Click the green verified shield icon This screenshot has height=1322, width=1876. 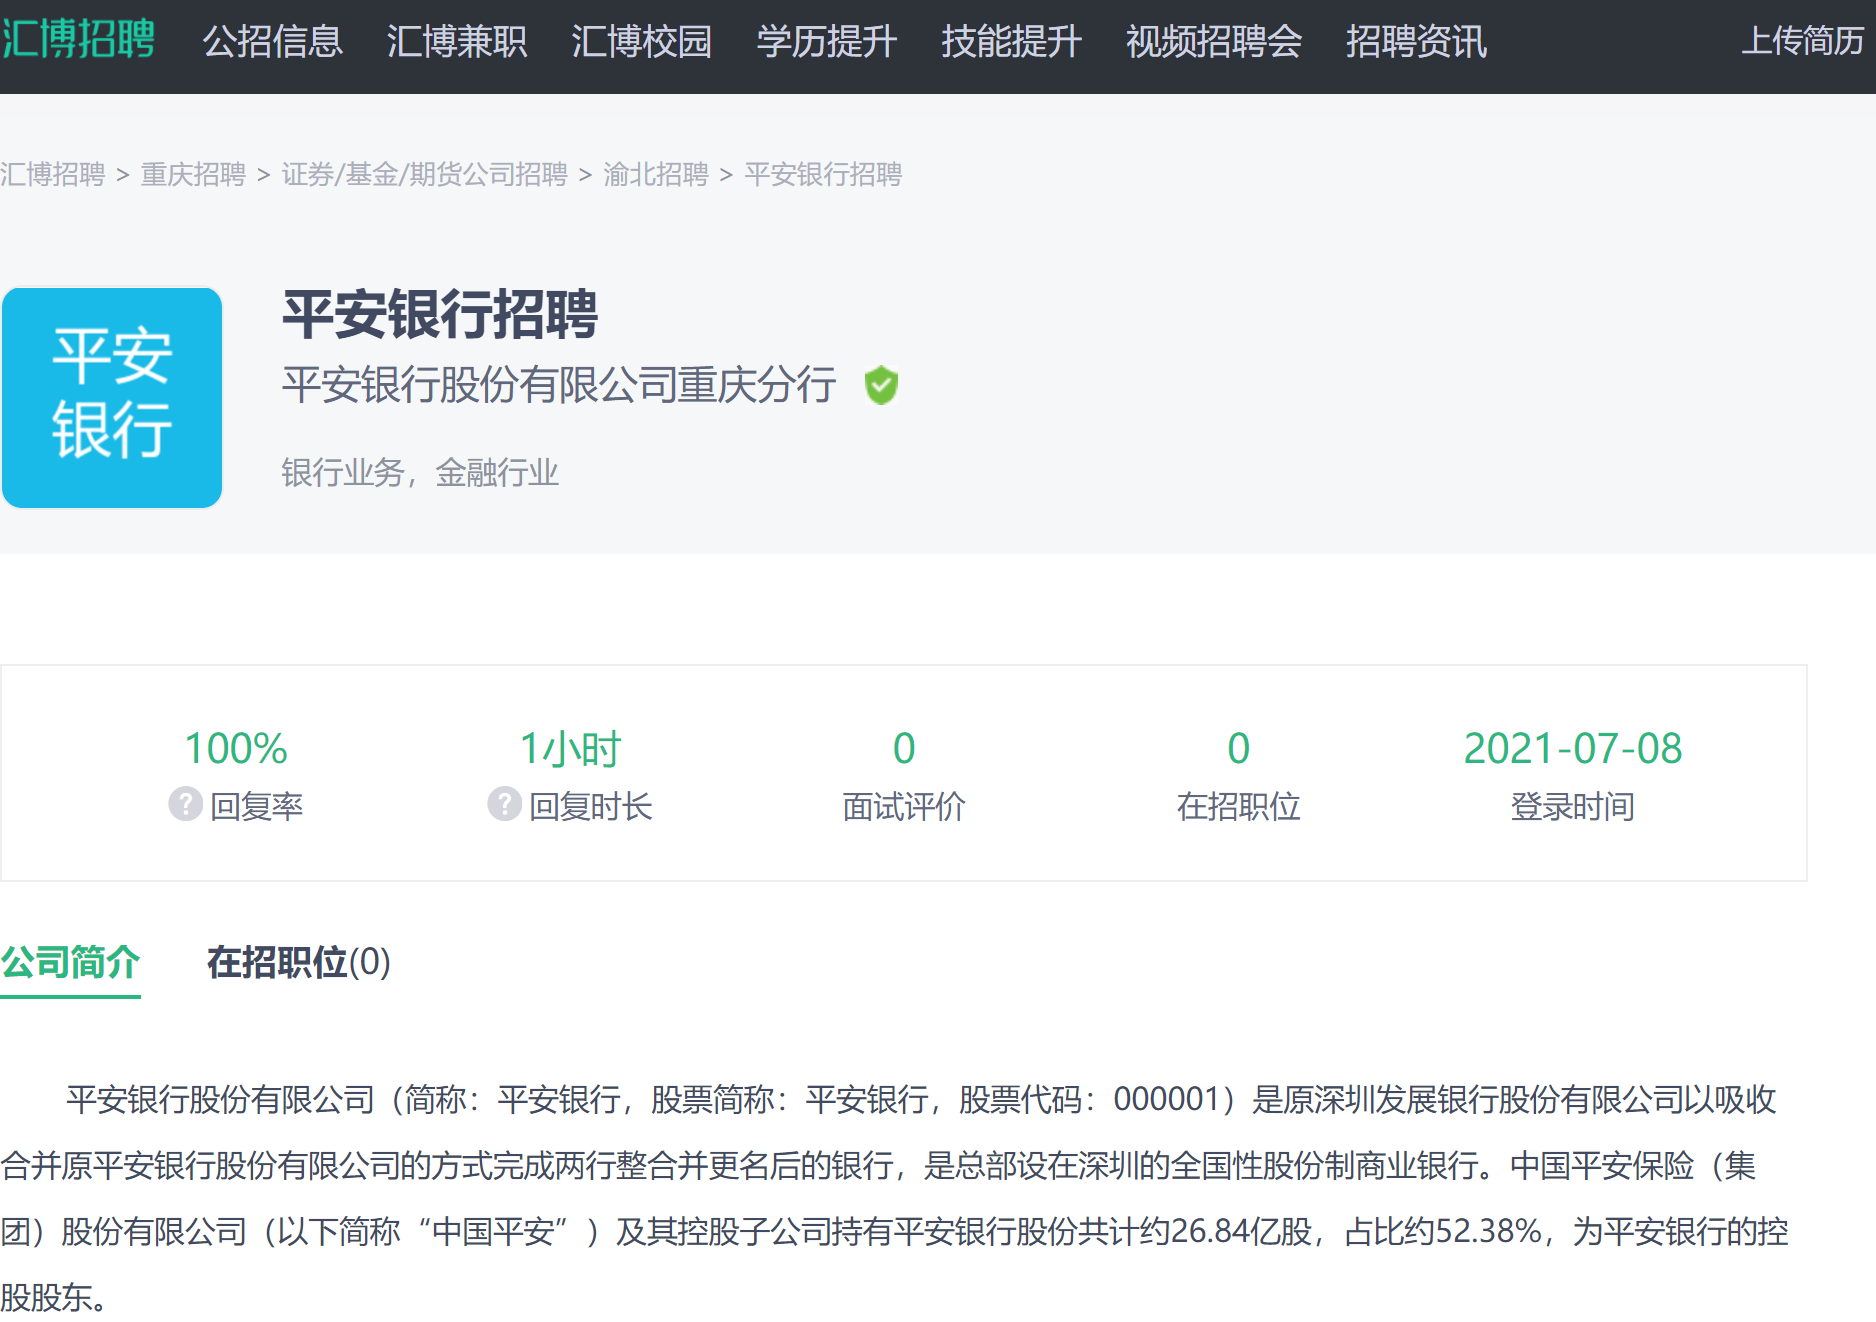(881, 385)
